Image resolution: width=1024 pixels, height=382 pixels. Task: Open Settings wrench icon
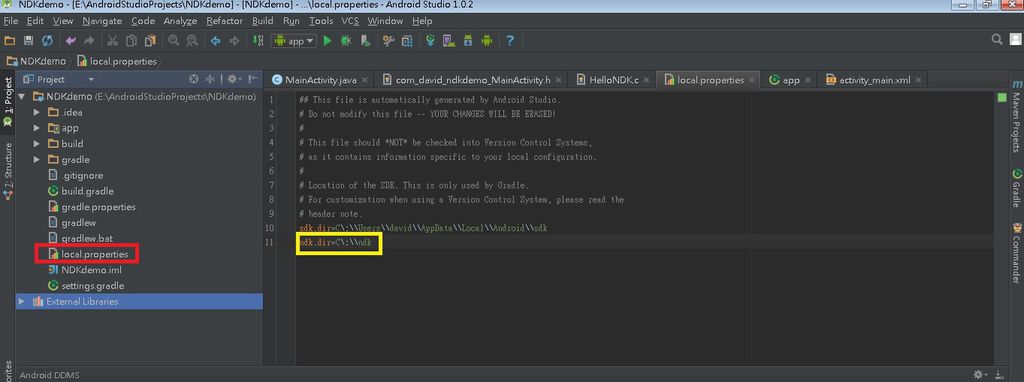(389, 40)
